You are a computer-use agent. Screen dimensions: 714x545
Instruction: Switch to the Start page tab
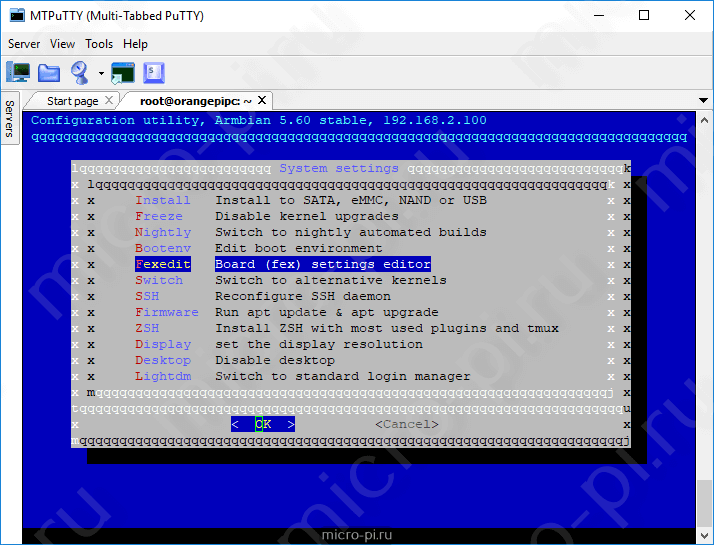point(72,101)
